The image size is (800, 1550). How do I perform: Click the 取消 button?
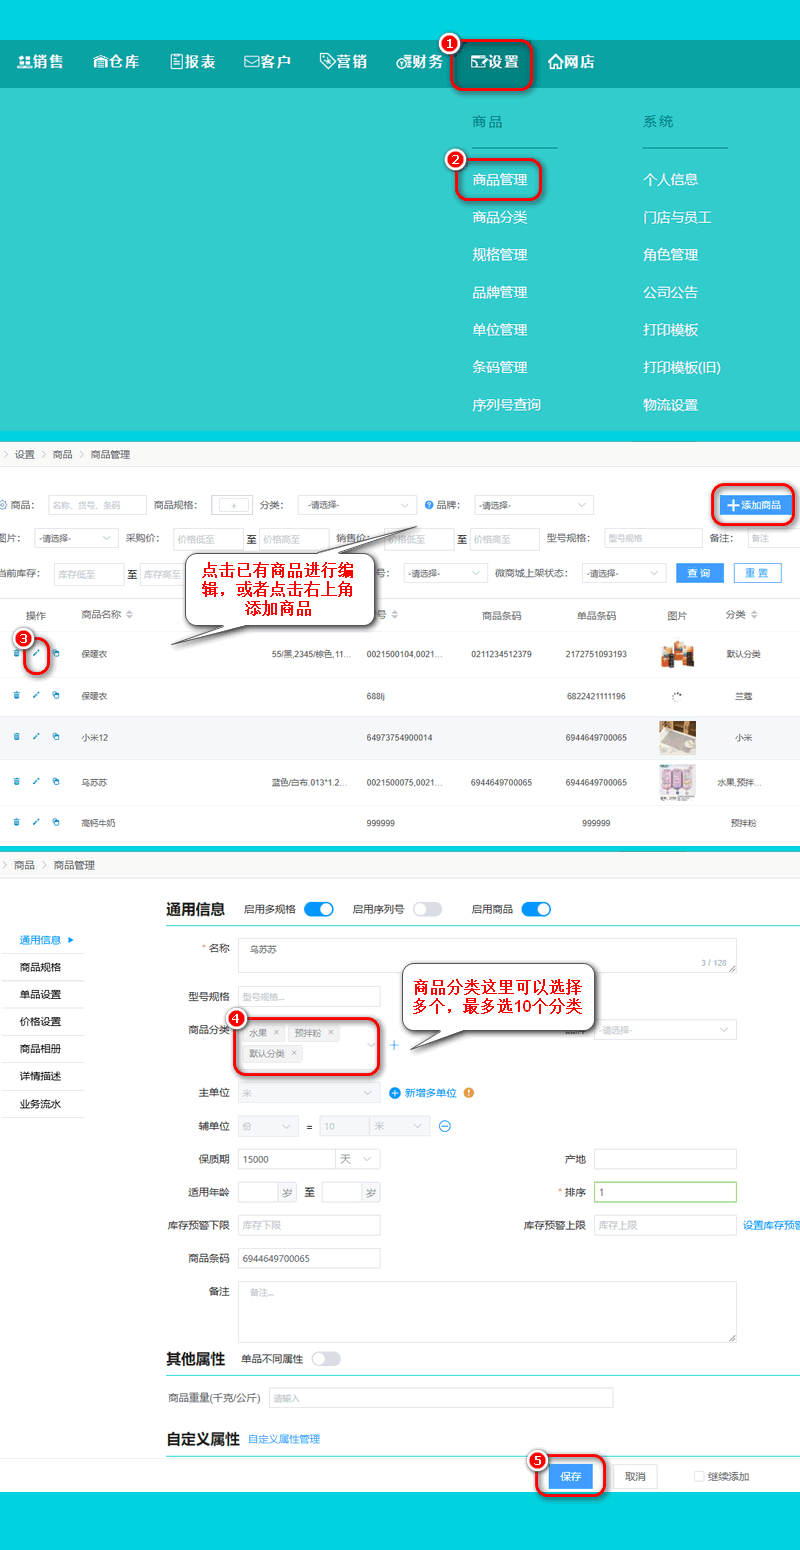(635, 1476)
